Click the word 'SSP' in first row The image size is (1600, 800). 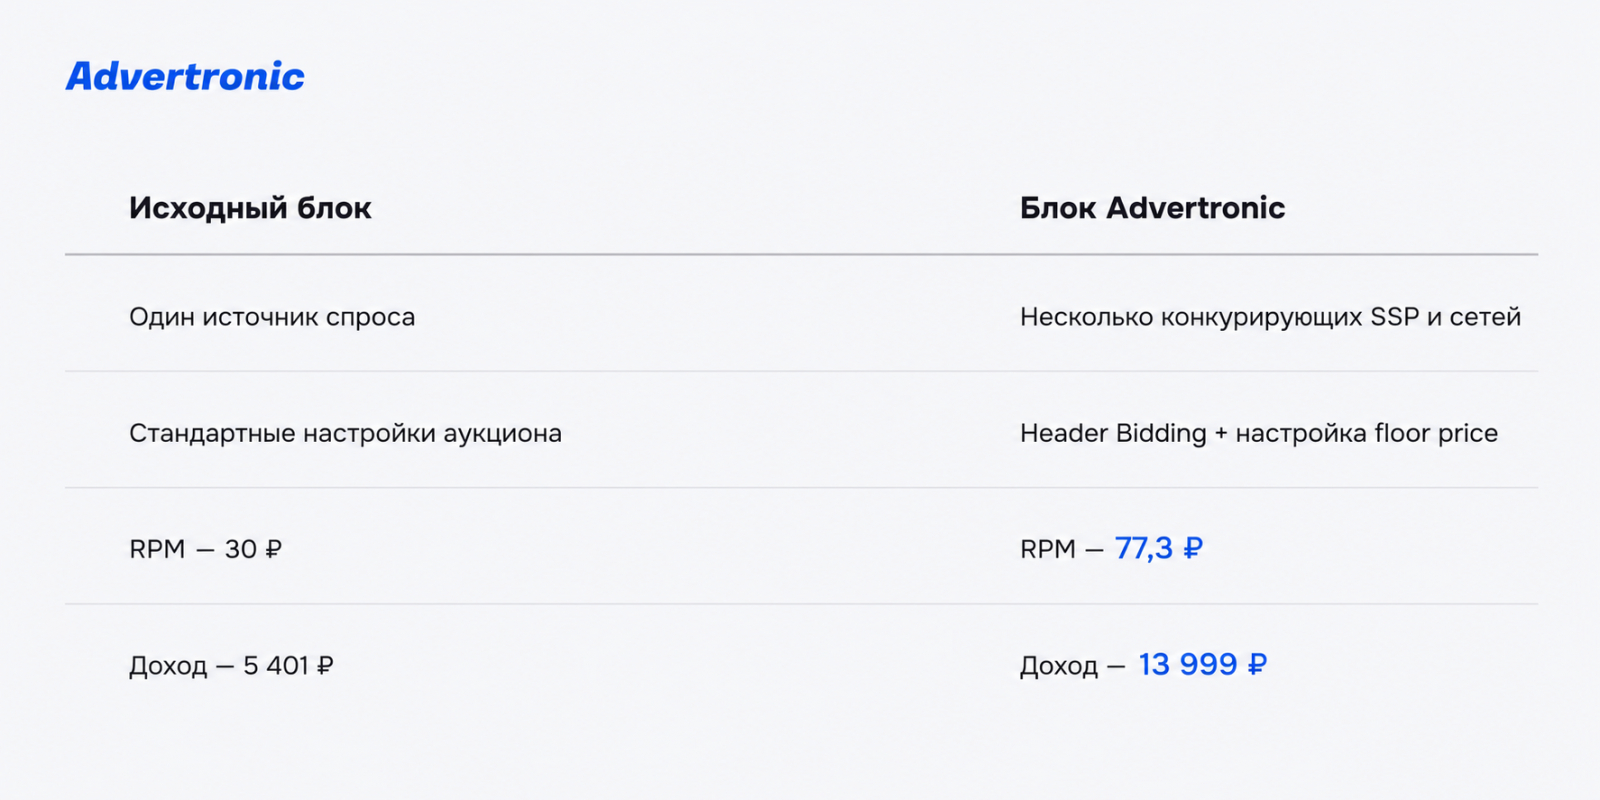click(x=1395, y=317)
